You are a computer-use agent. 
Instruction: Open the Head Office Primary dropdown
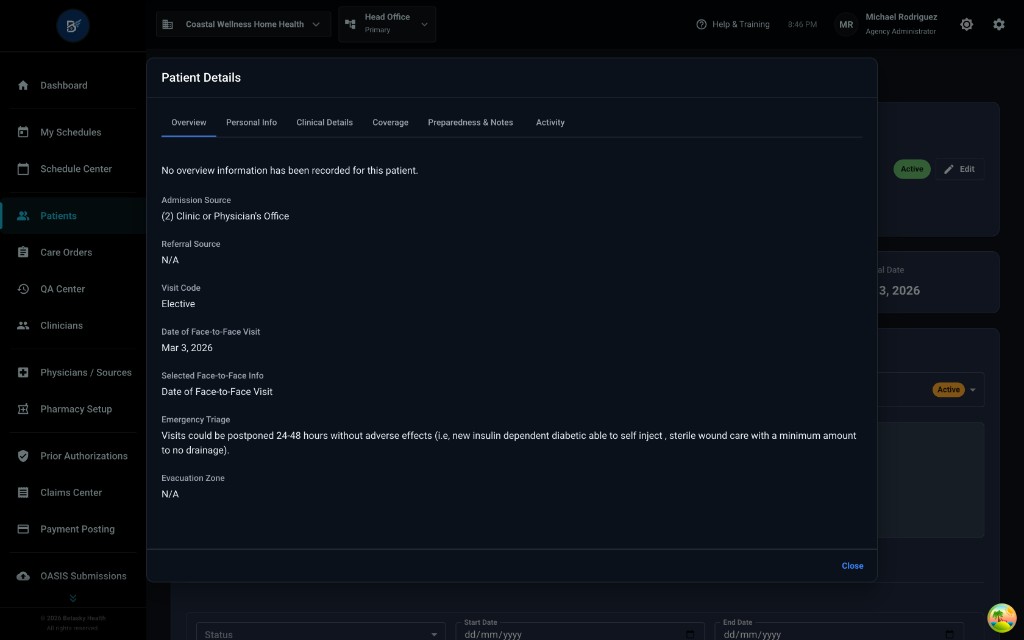click(x=387, y=24)
